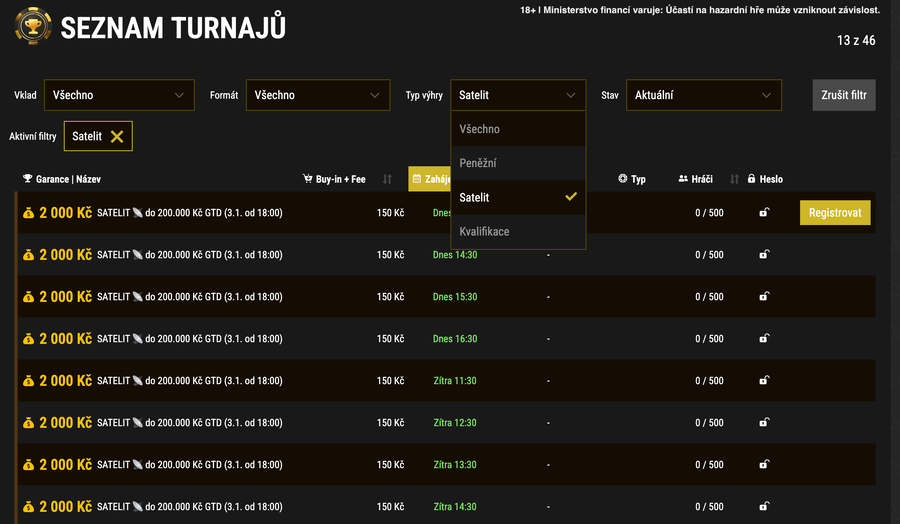Open the Vklad dropdown
Image resolution: width=900 pixels, height=524 pixels.
click(x=119, y=95)
